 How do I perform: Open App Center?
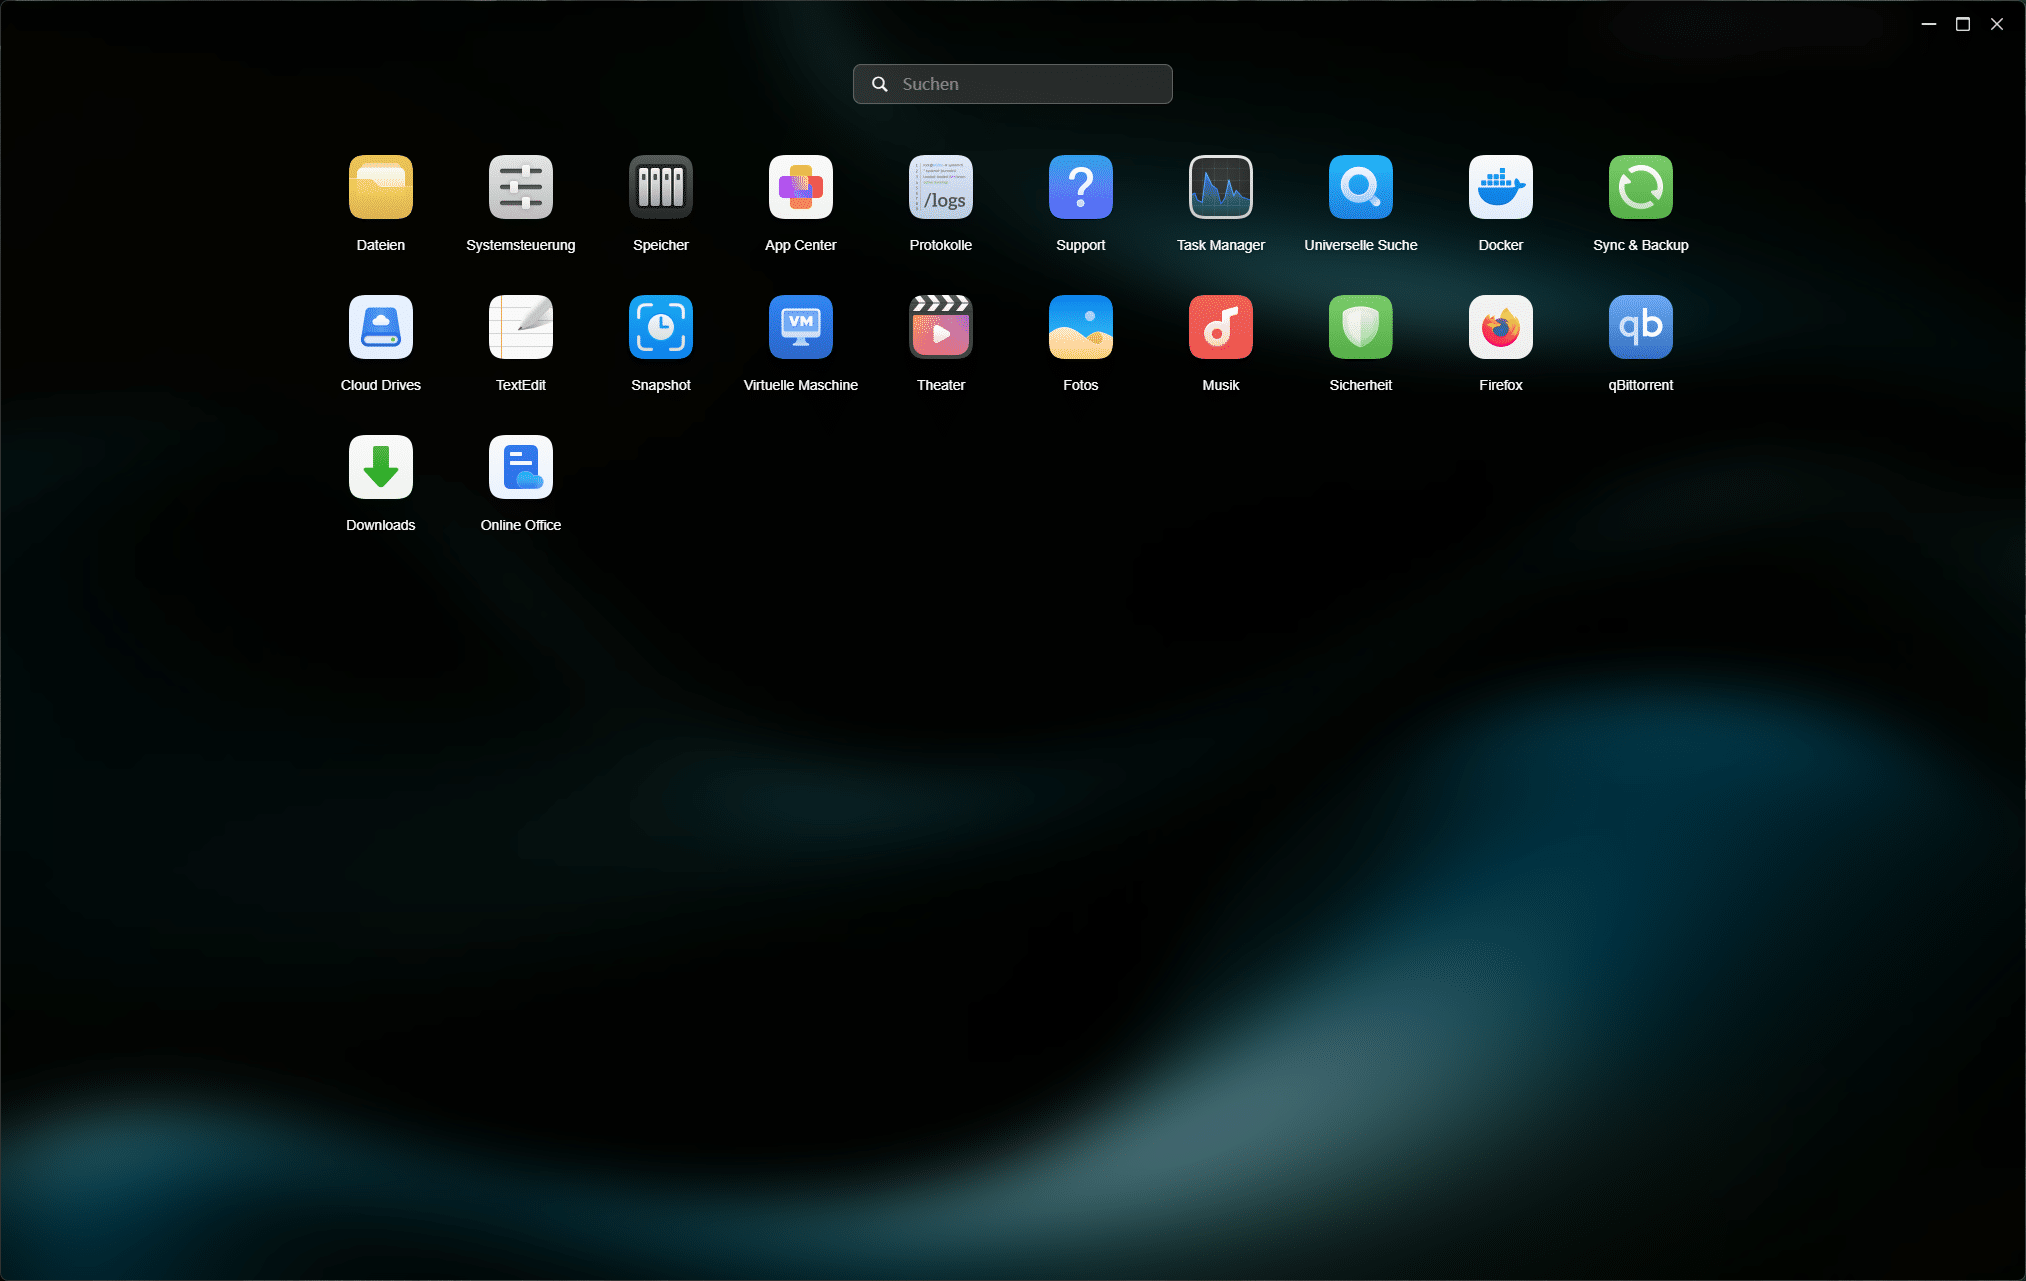click(x=800, y=187)
